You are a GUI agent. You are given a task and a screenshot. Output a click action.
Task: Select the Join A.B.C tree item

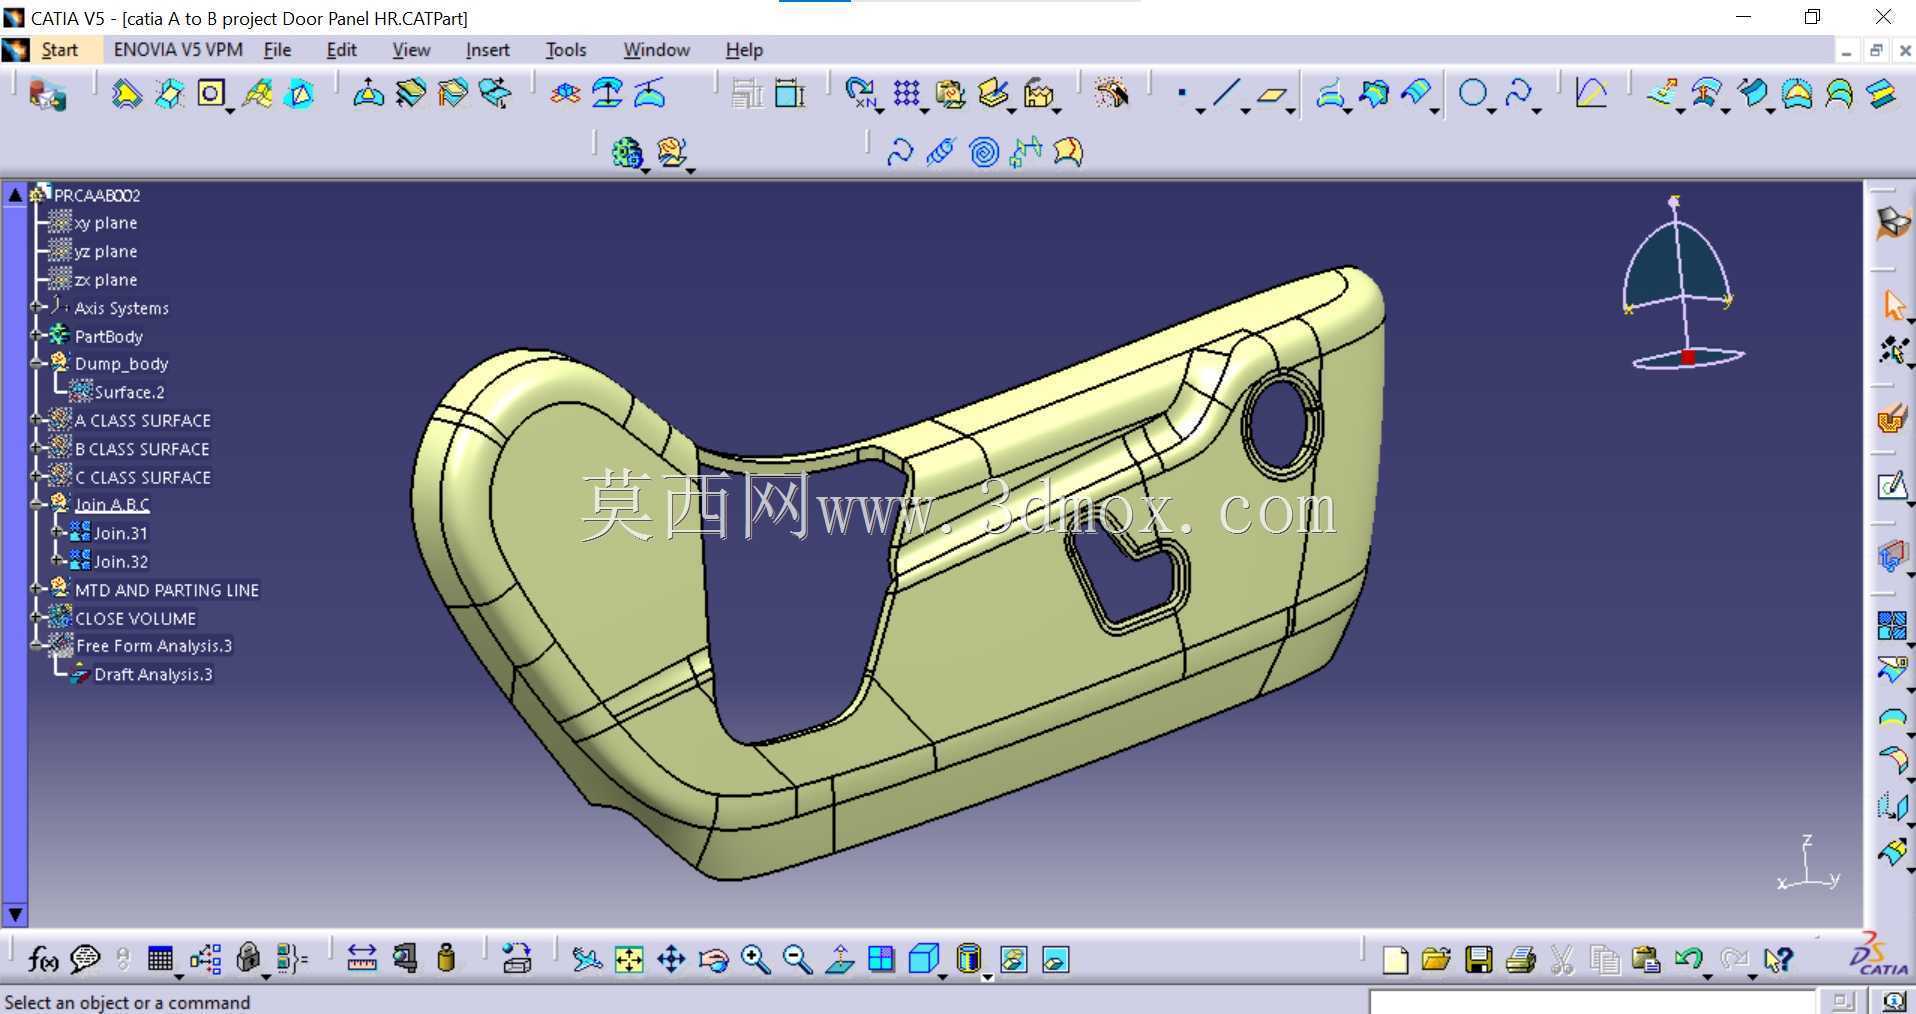(112, 505)
